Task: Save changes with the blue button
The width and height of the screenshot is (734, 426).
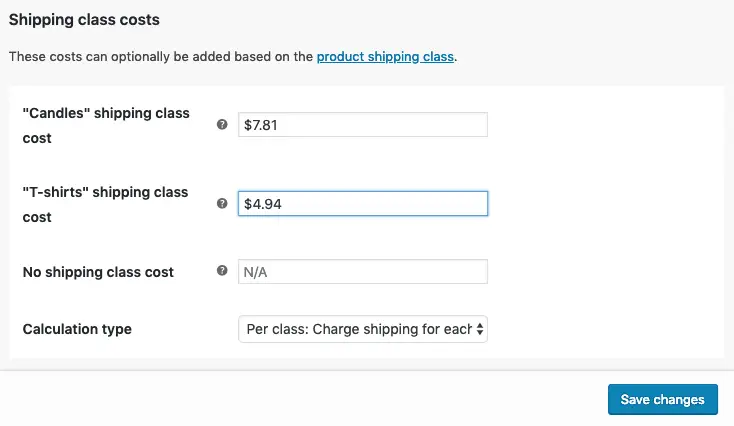Action: 663,399
